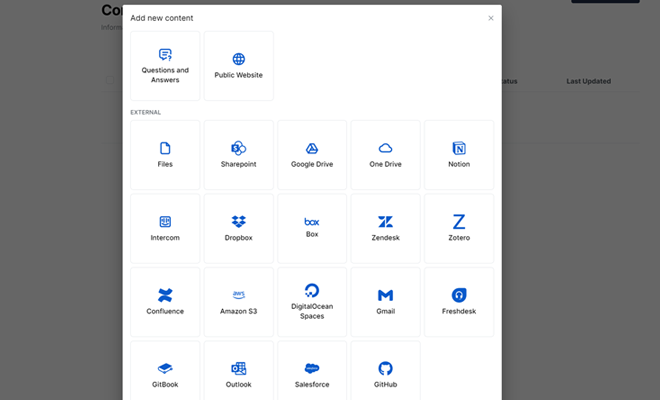660x400 pixels.
Task: Select the Zendesk integration
Action: pyautogui.click(x=386, y=229)
